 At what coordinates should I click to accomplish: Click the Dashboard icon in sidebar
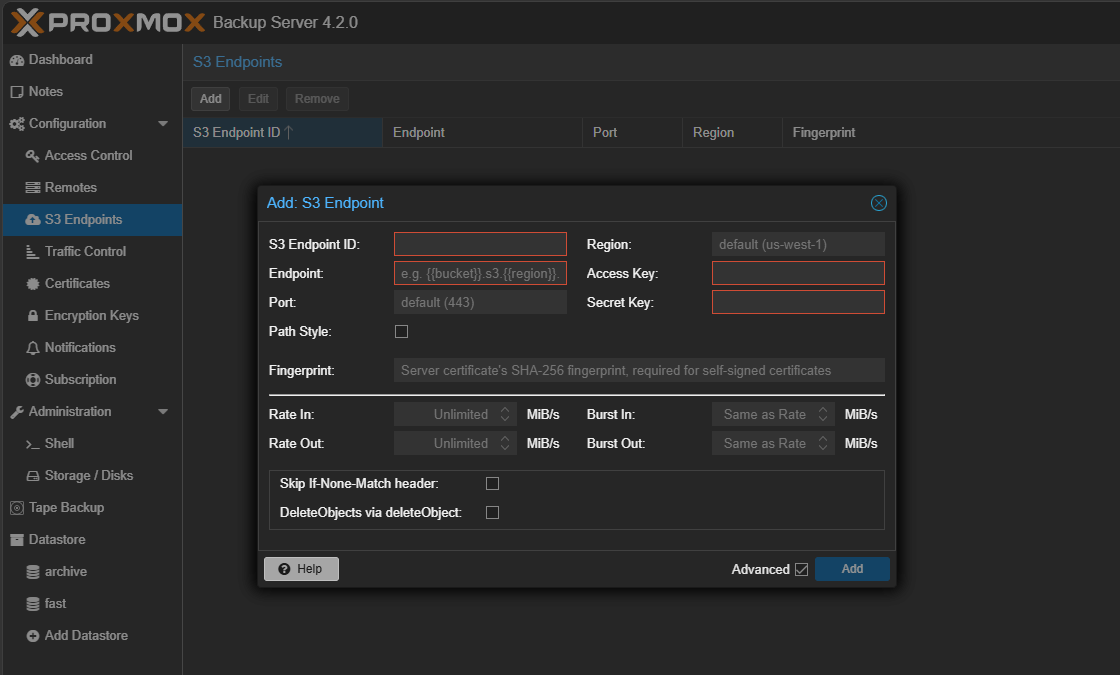(16, 60)
